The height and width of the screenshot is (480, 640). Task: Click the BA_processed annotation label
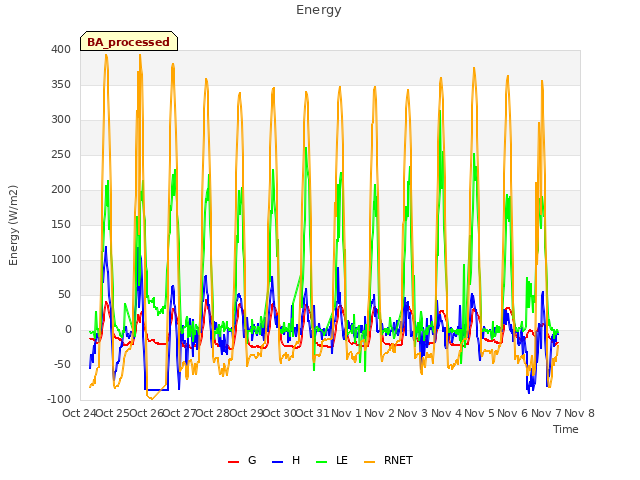[x=129, y=41]
